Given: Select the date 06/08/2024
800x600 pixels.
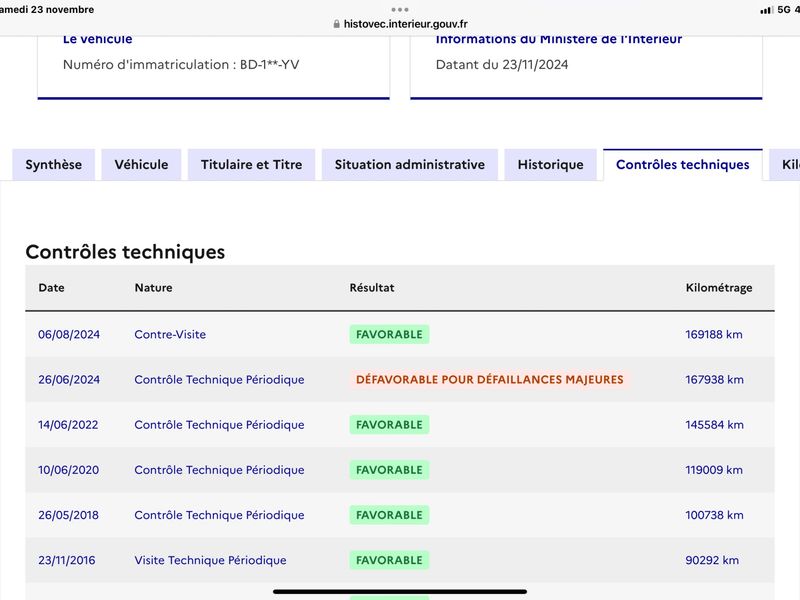Looking at the screenshot, I should [69, 334].
